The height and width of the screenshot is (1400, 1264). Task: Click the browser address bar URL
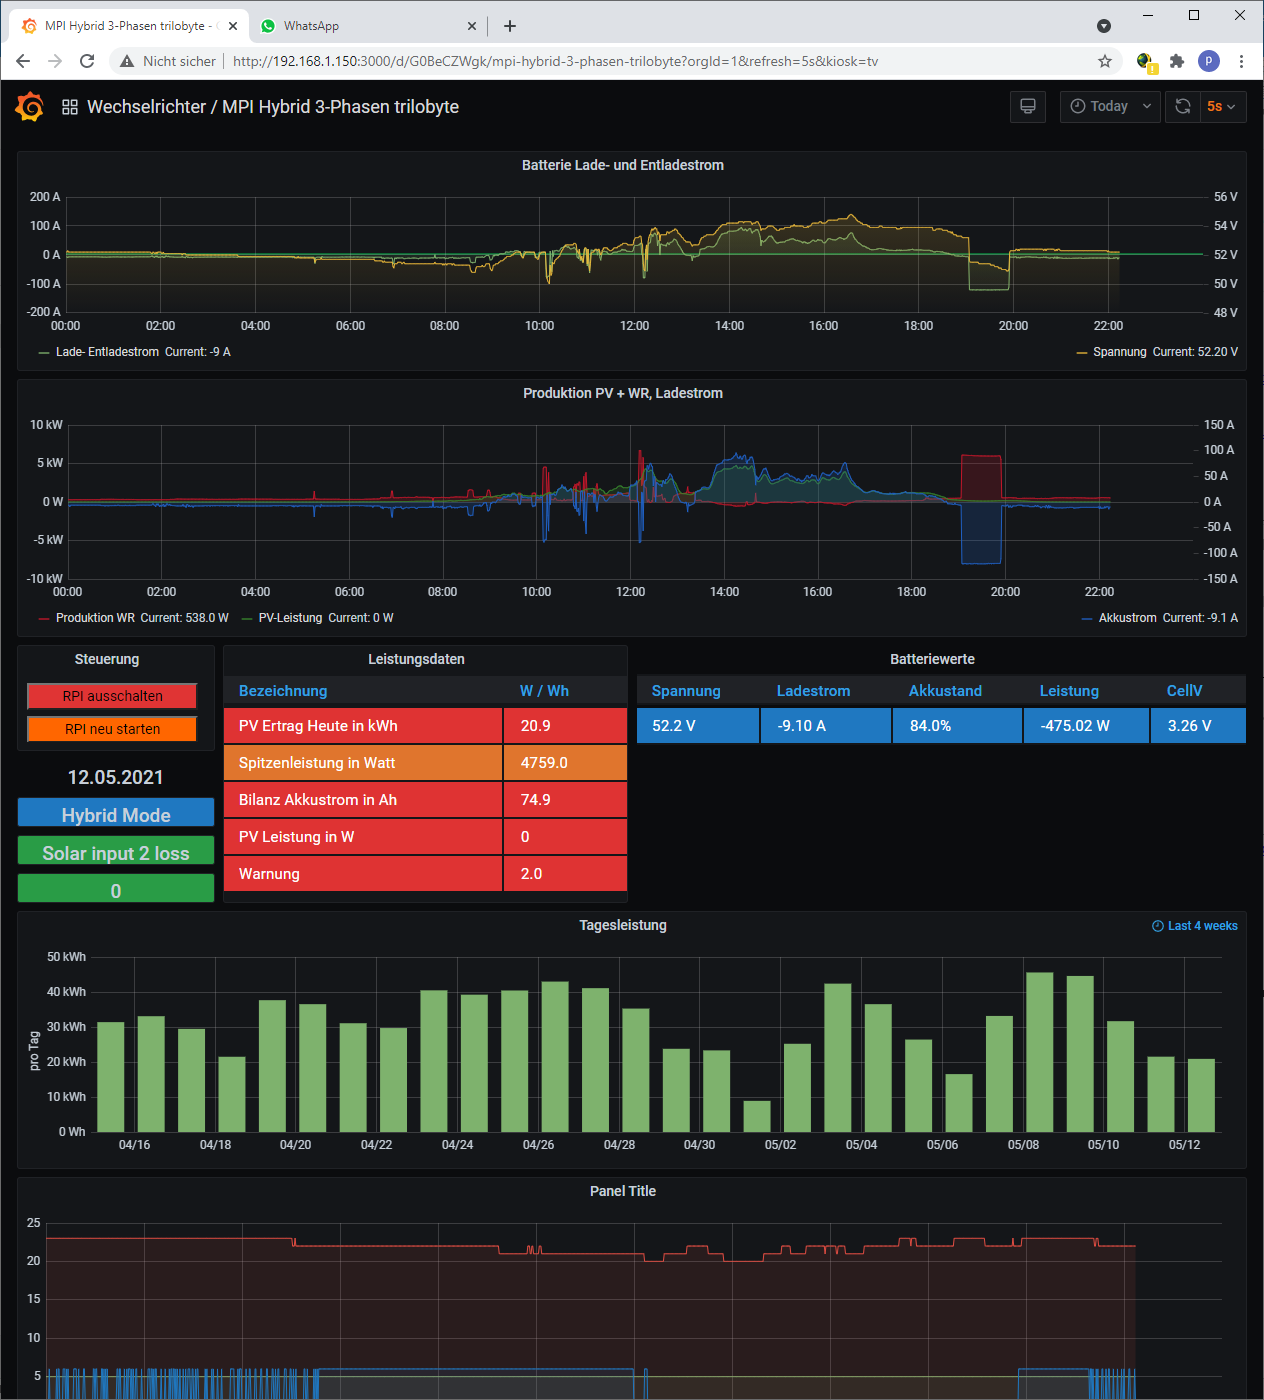coord(555,61)
